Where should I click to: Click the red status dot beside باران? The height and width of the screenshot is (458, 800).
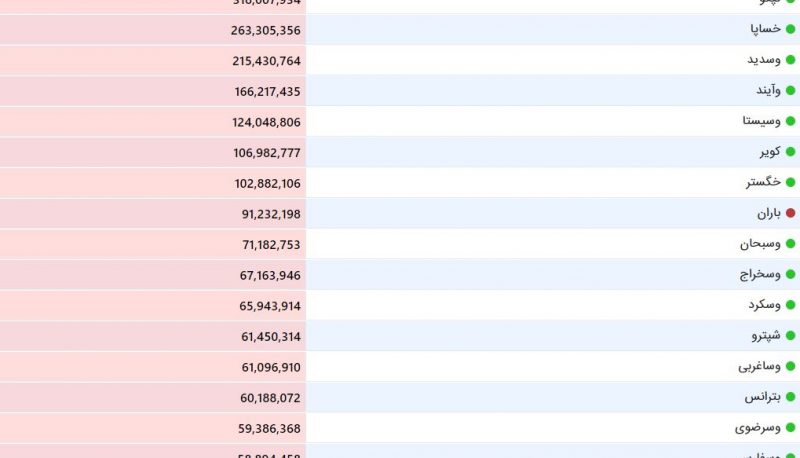point(790,213)
